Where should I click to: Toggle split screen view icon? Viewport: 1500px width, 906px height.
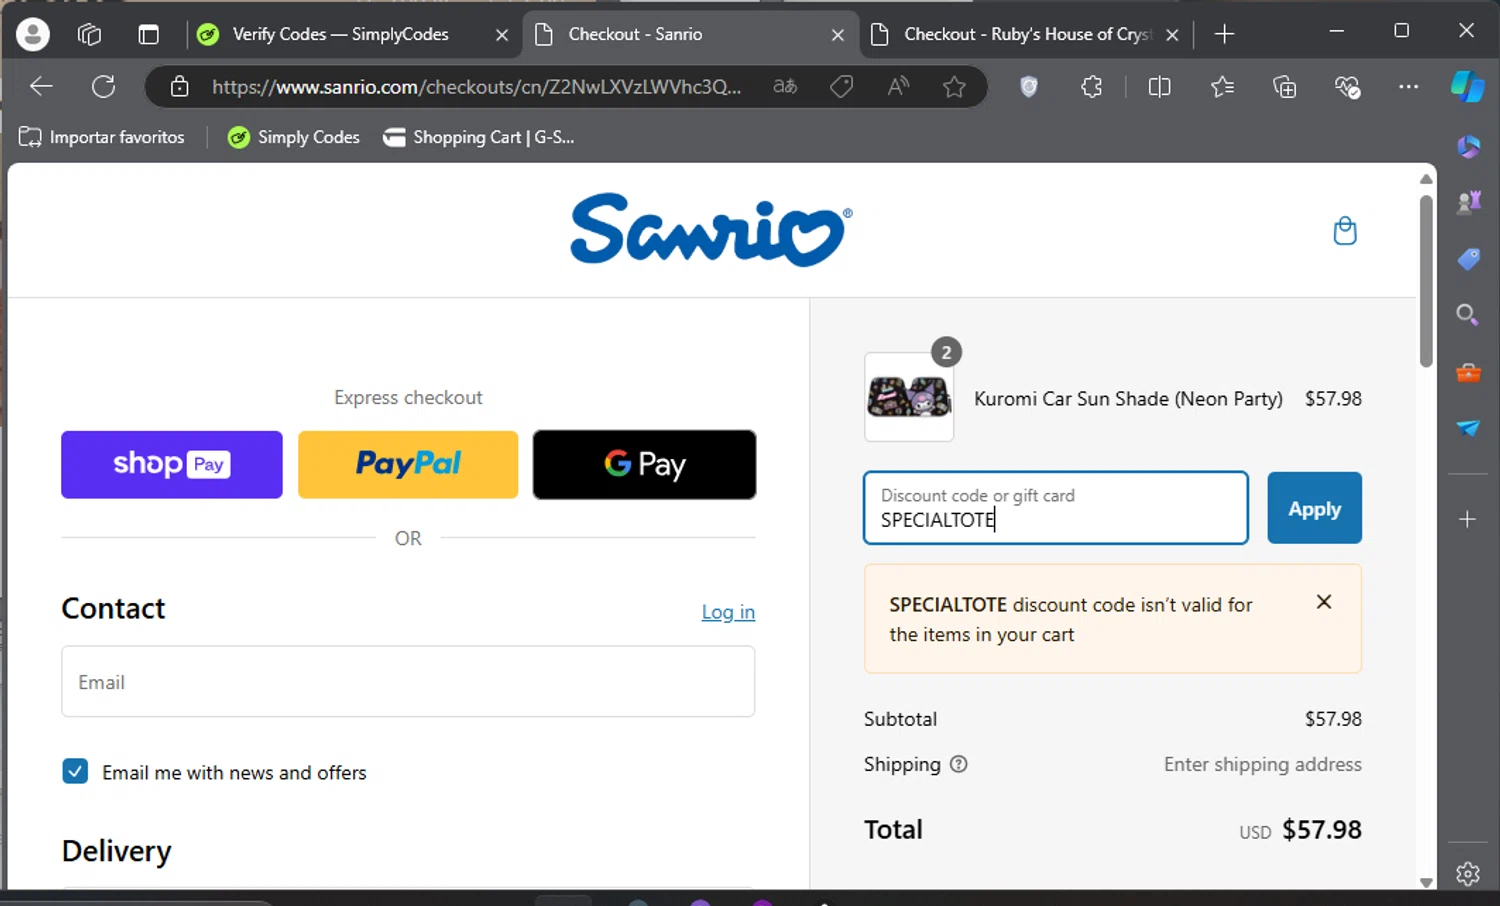1159,87
